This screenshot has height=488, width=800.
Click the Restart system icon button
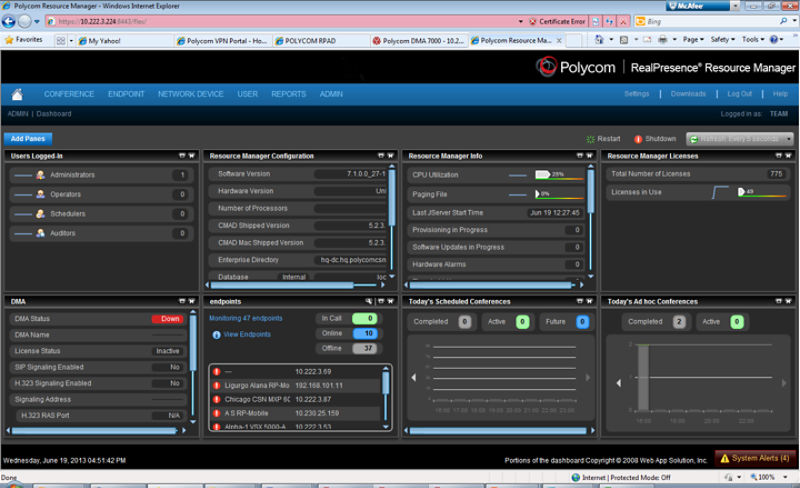pos(590,139)
